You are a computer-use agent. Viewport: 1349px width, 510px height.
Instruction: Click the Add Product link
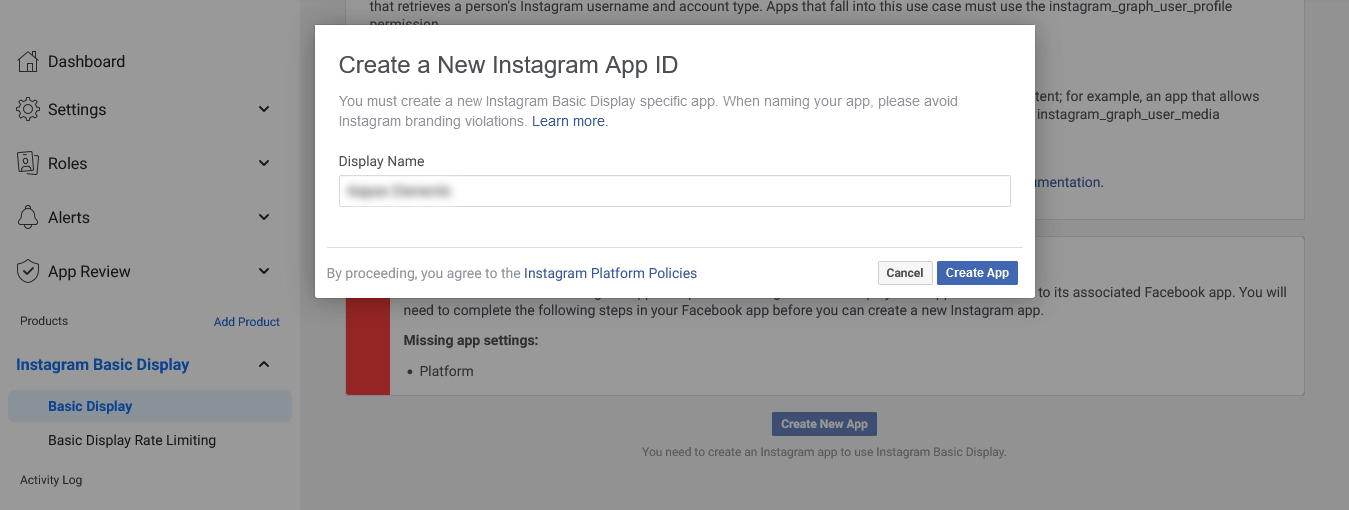point(247,322)
